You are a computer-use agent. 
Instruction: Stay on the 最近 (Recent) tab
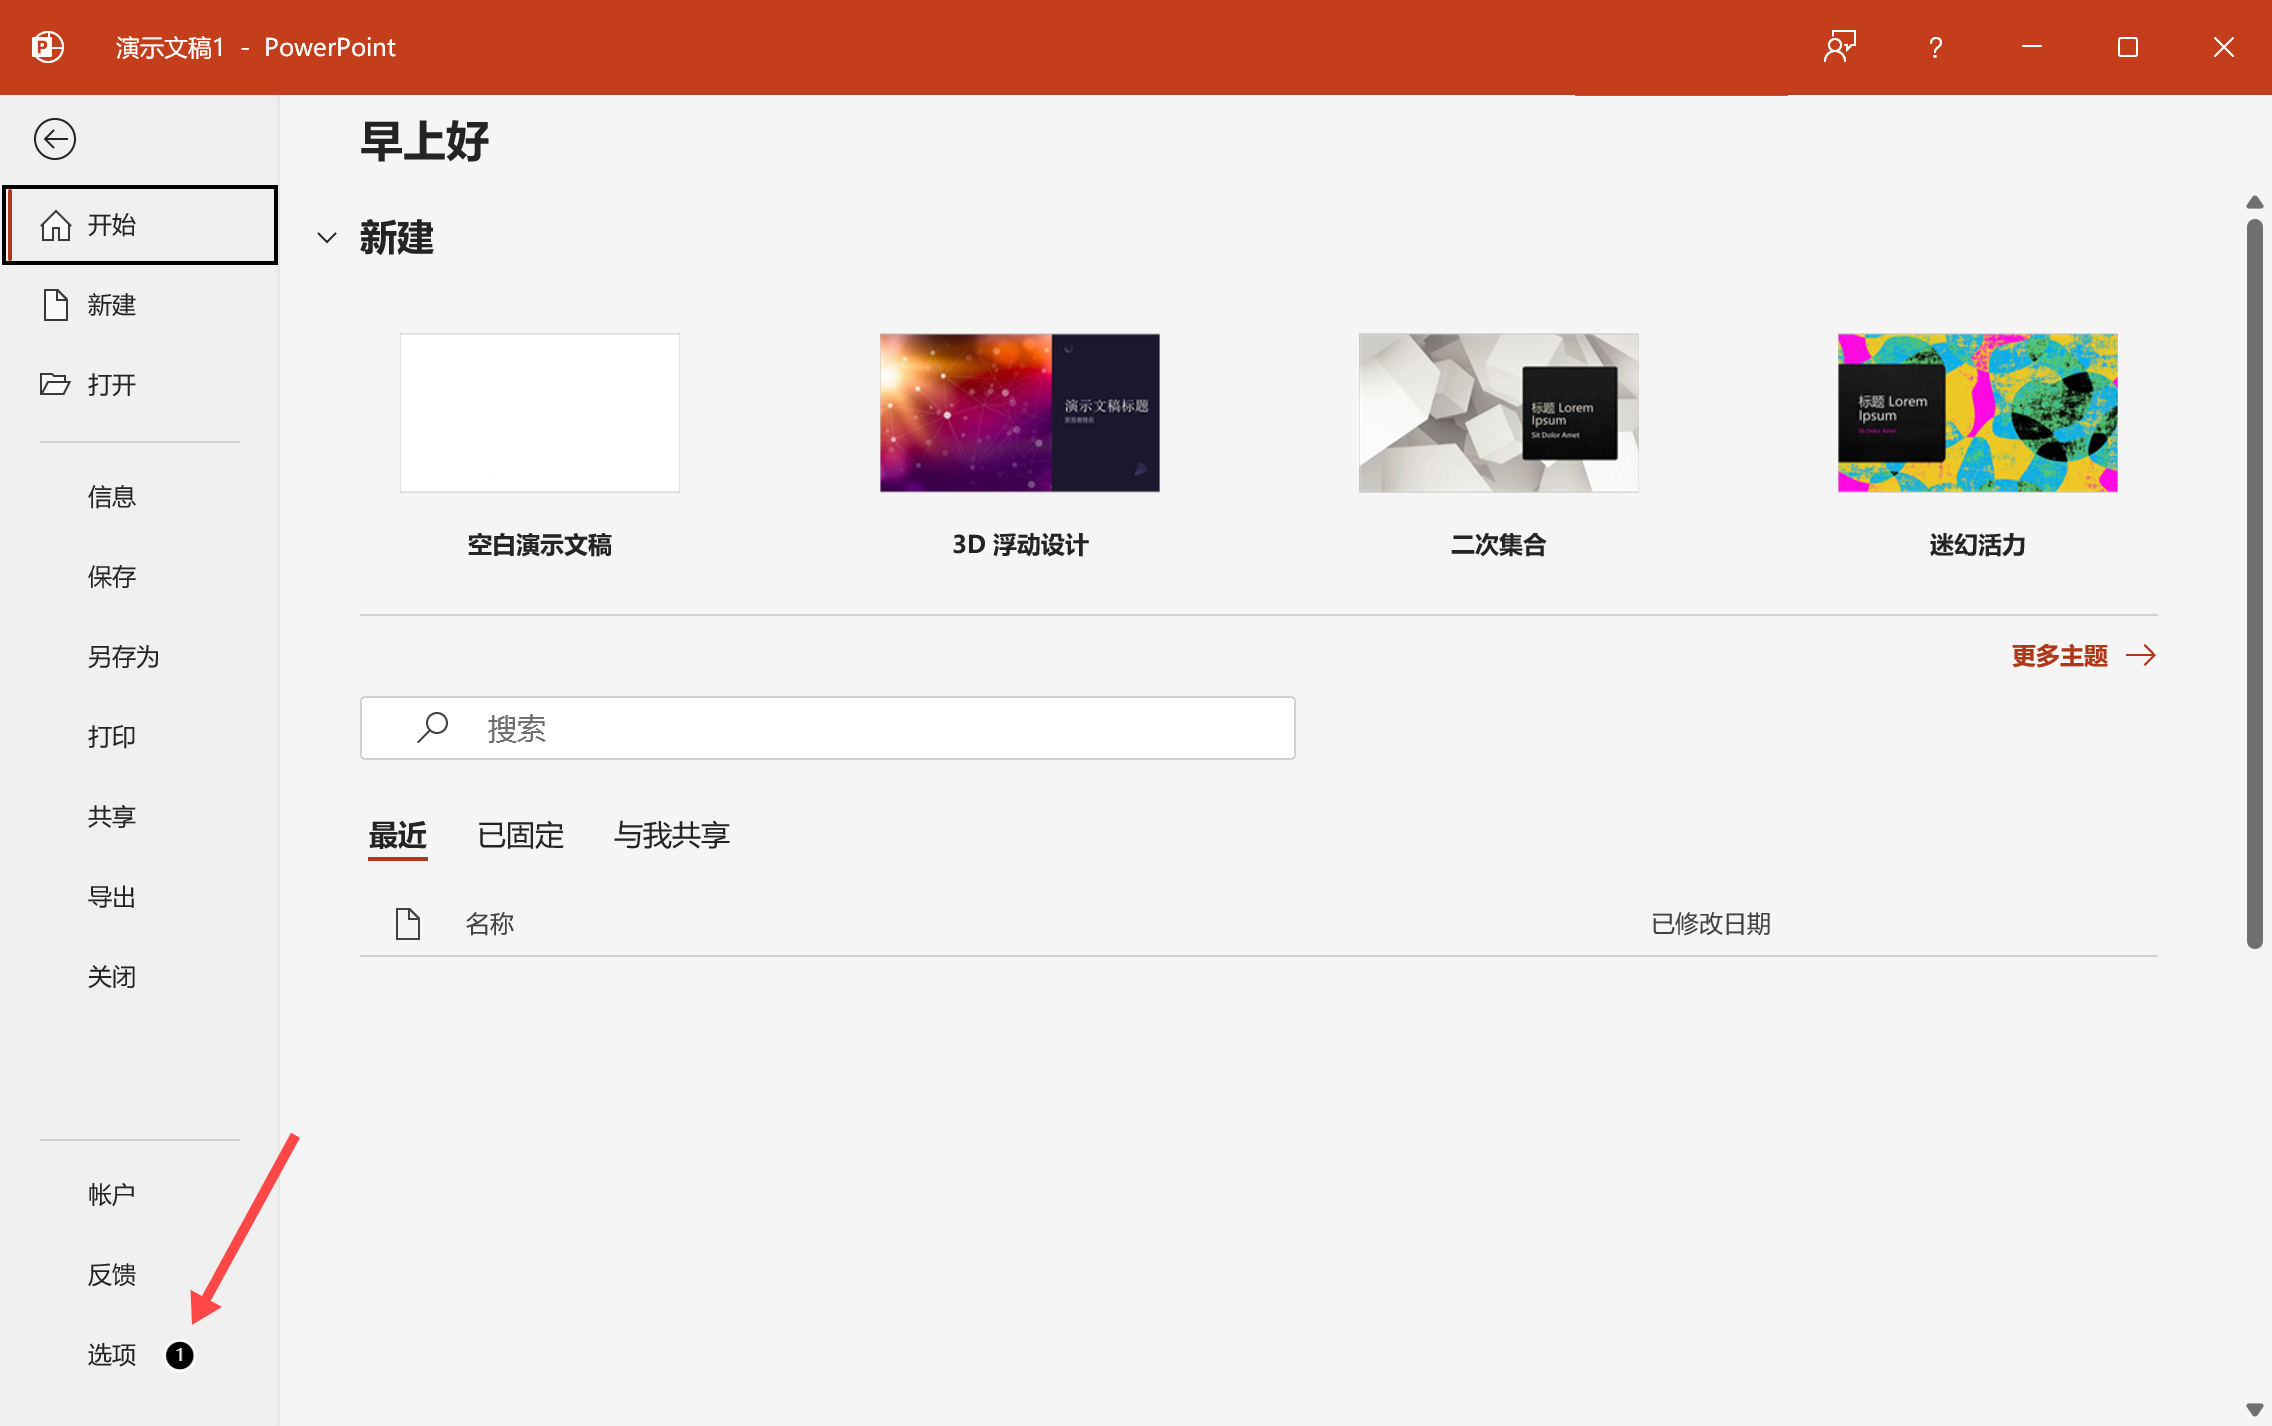click(x=397, y=836)
